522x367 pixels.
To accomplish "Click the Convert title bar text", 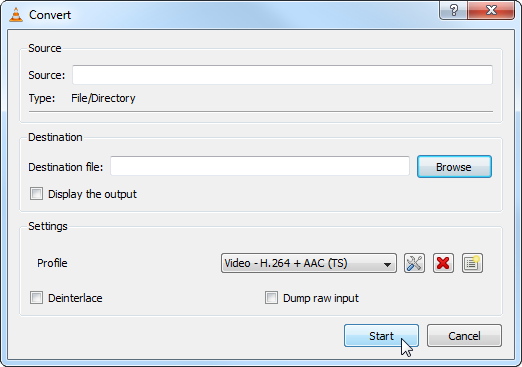I will (x=50, y=15).
